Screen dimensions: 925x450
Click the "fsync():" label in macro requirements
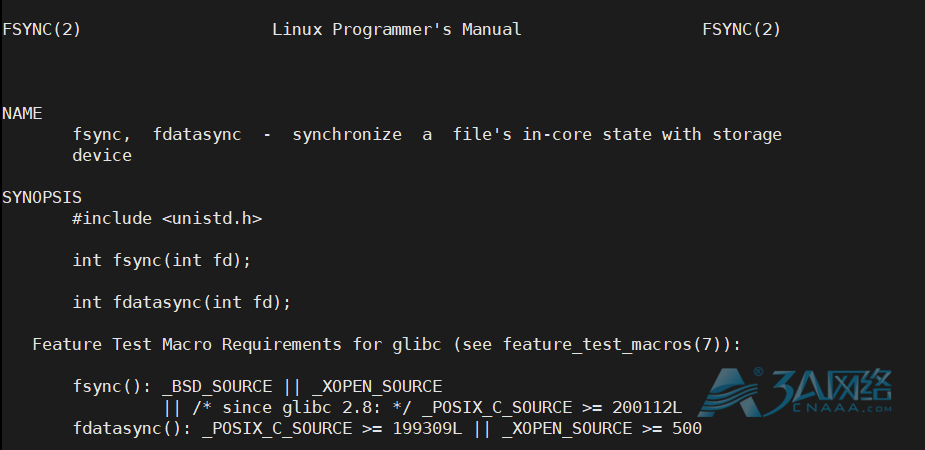click(x=111, y=386)
